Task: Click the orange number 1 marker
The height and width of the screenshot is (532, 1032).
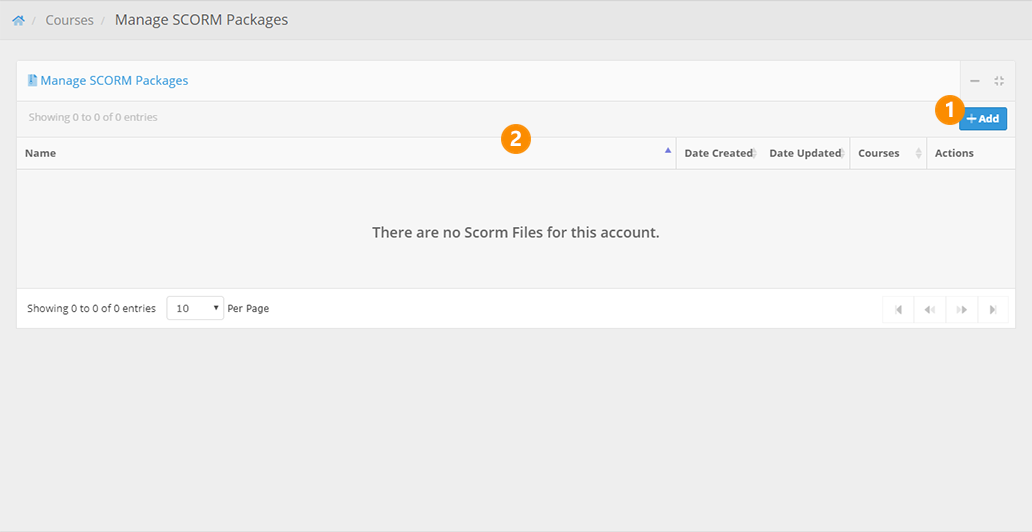Action: tap(949, 110)
